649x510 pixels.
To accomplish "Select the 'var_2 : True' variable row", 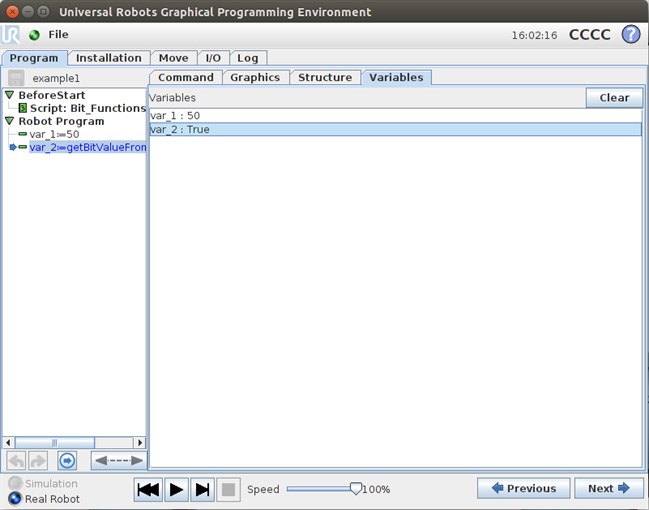I will click(395, 129).
